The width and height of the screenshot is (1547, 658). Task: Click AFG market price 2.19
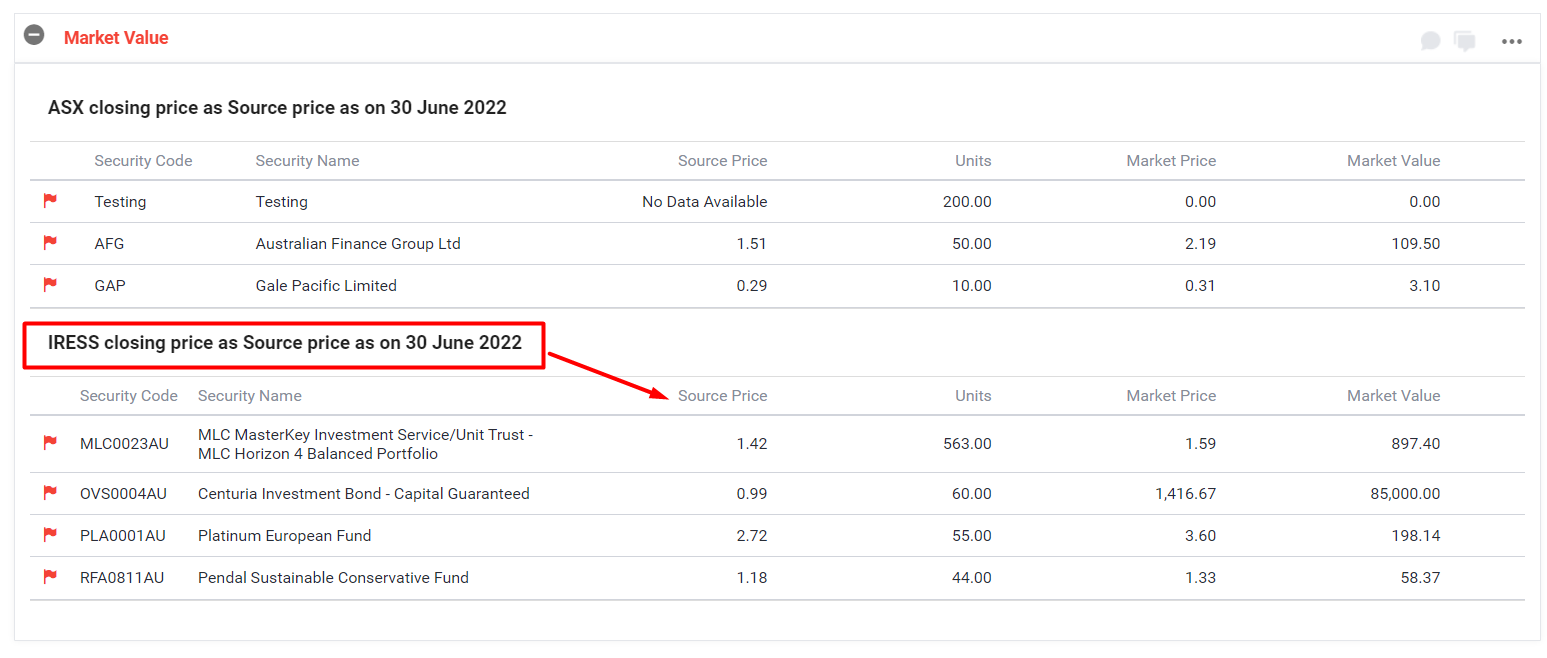(1200, 244)
